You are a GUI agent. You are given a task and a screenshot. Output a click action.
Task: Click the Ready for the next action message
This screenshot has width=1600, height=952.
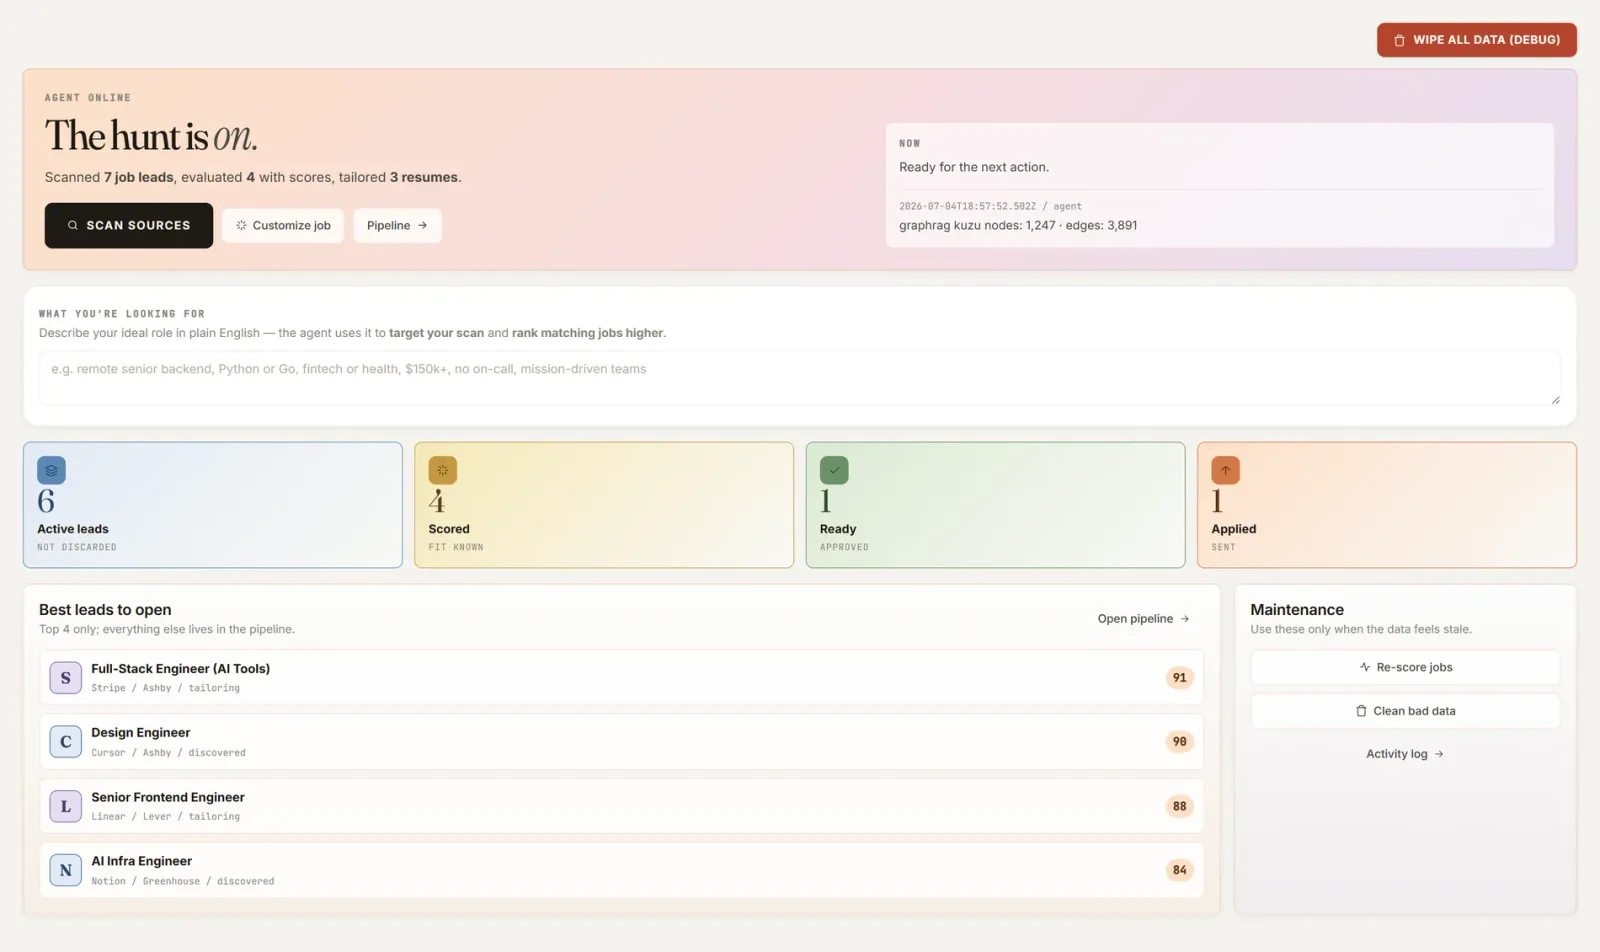pyautogui.click(x=974, y=167)
